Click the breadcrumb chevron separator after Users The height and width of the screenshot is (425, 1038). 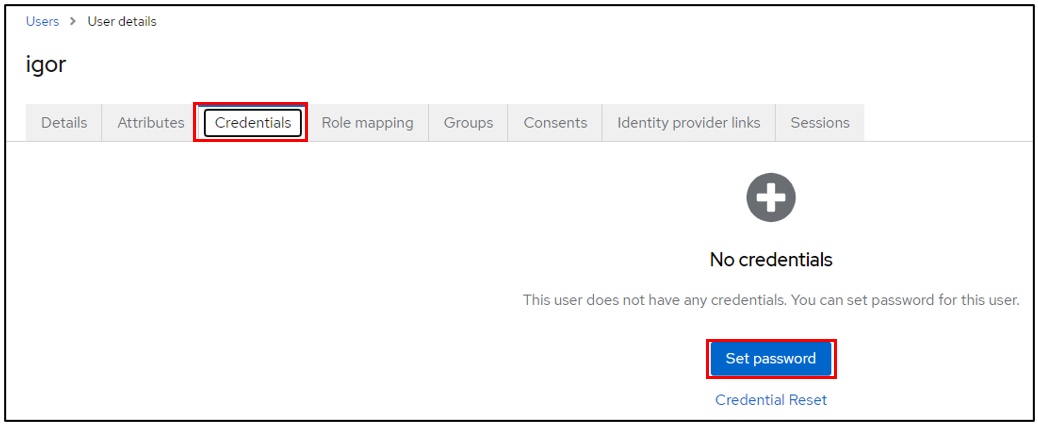[x=73, y=22]
